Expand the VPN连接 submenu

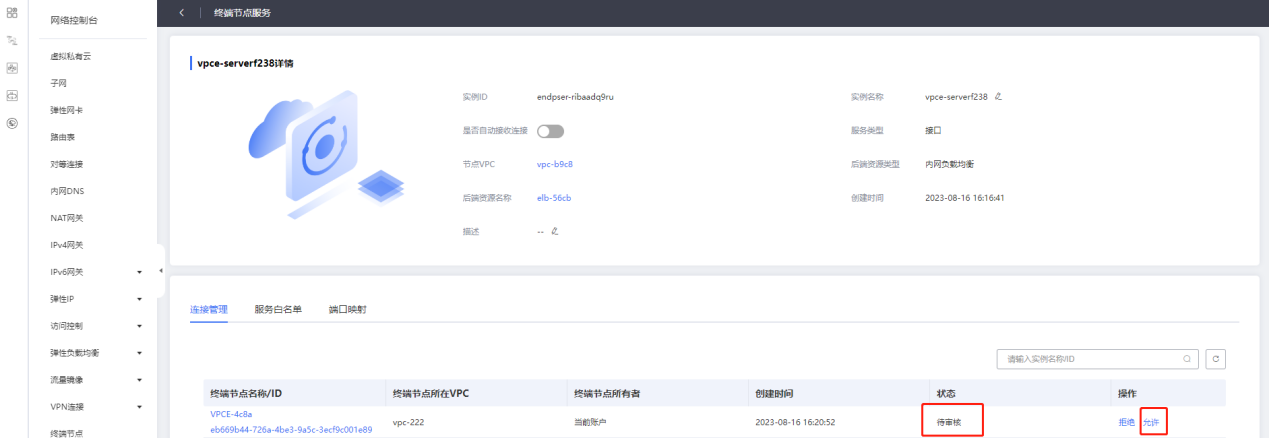pos(139,407)
